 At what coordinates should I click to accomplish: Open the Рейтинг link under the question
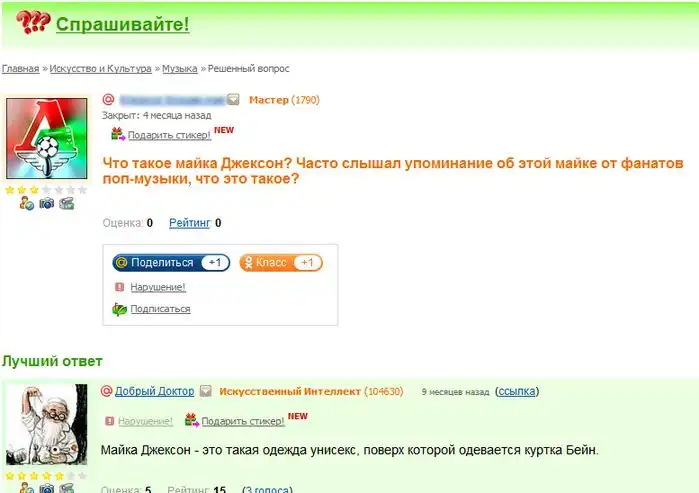(189, 223)
